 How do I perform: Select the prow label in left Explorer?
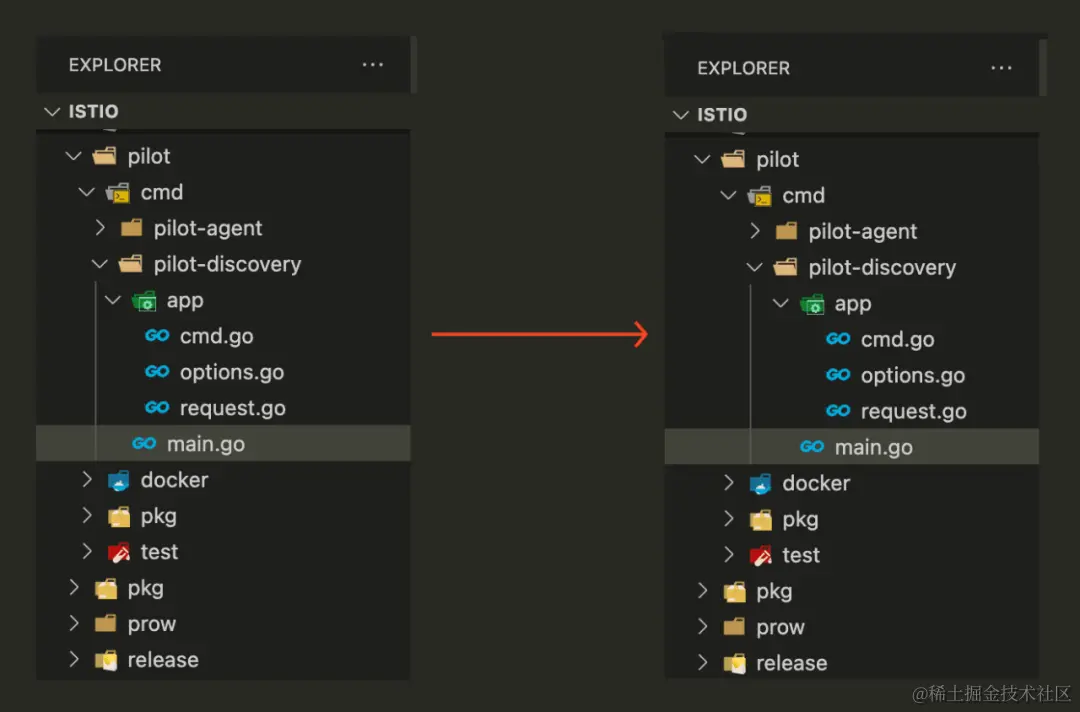(x=152, y=625)
